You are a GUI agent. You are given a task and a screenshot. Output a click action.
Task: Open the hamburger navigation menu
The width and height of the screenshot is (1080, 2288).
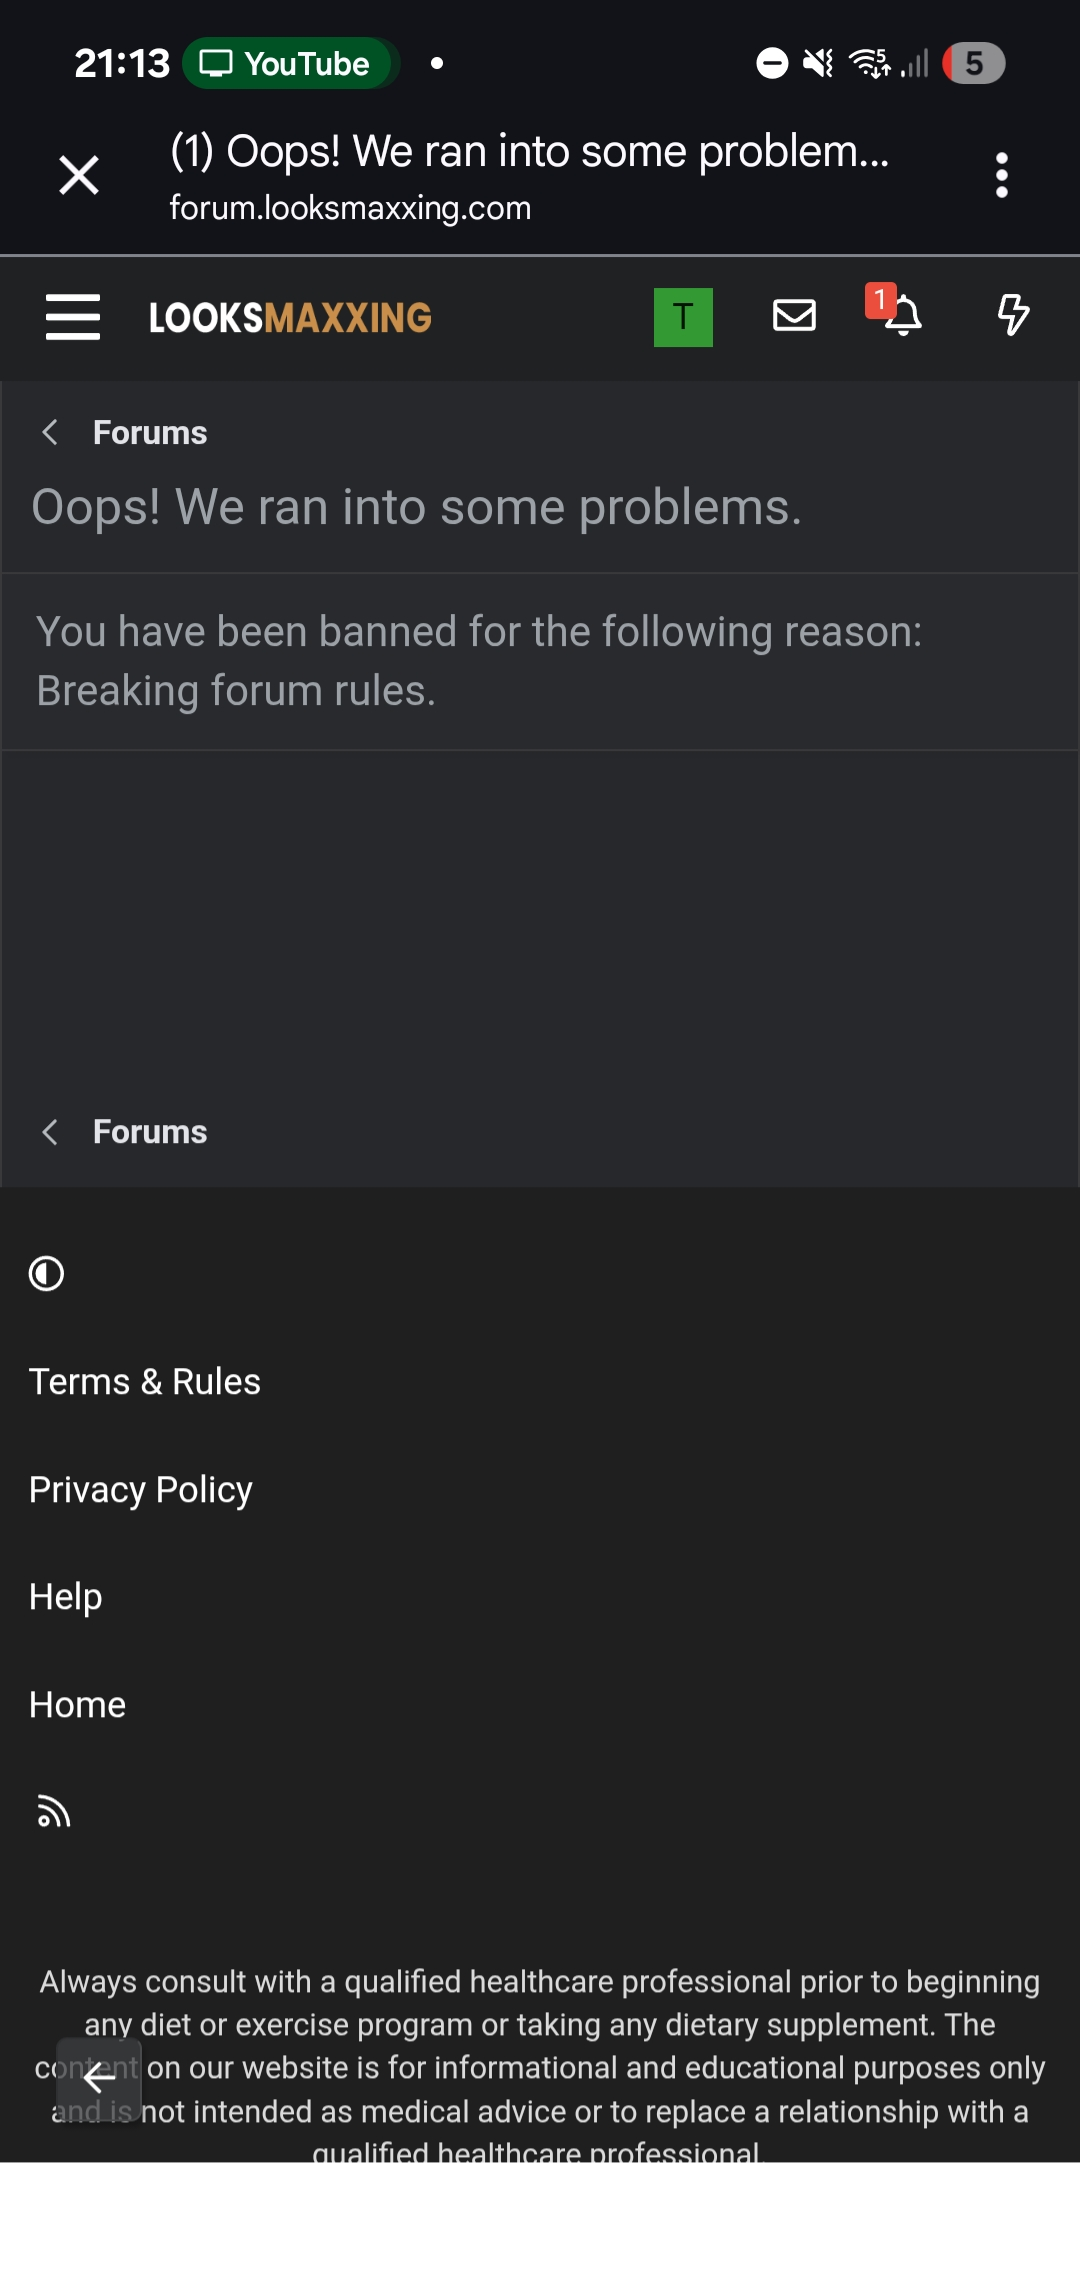tap(73, 317)
